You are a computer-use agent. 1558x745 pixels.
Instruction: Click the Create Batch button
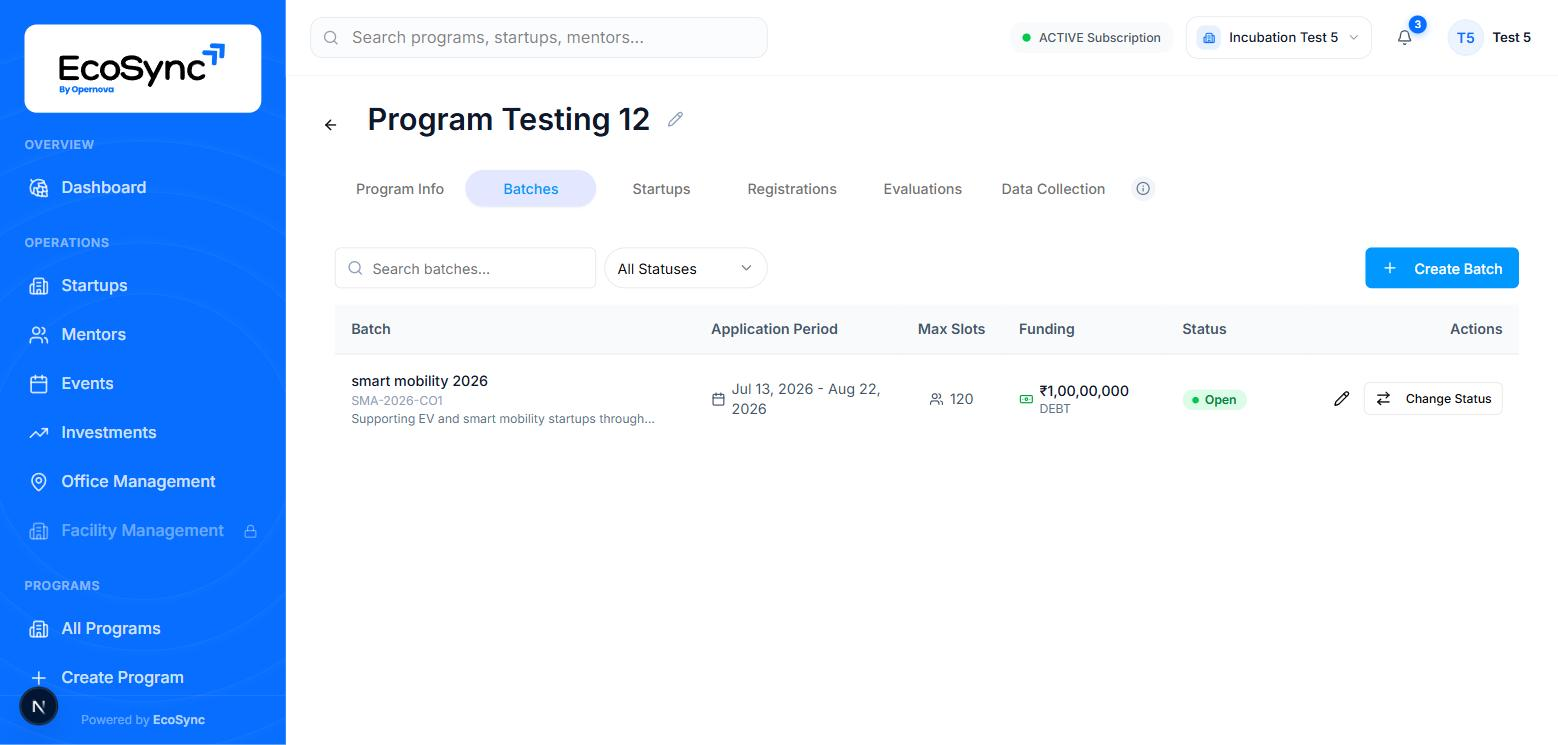(1442, 268)
